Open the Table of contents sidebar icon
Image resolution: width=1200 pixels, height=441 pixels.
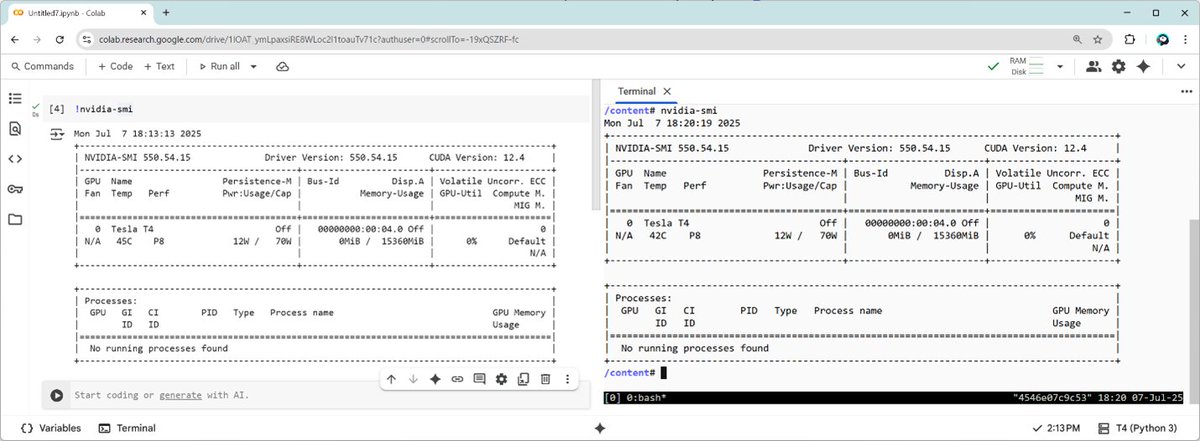(x=15, y=98)
